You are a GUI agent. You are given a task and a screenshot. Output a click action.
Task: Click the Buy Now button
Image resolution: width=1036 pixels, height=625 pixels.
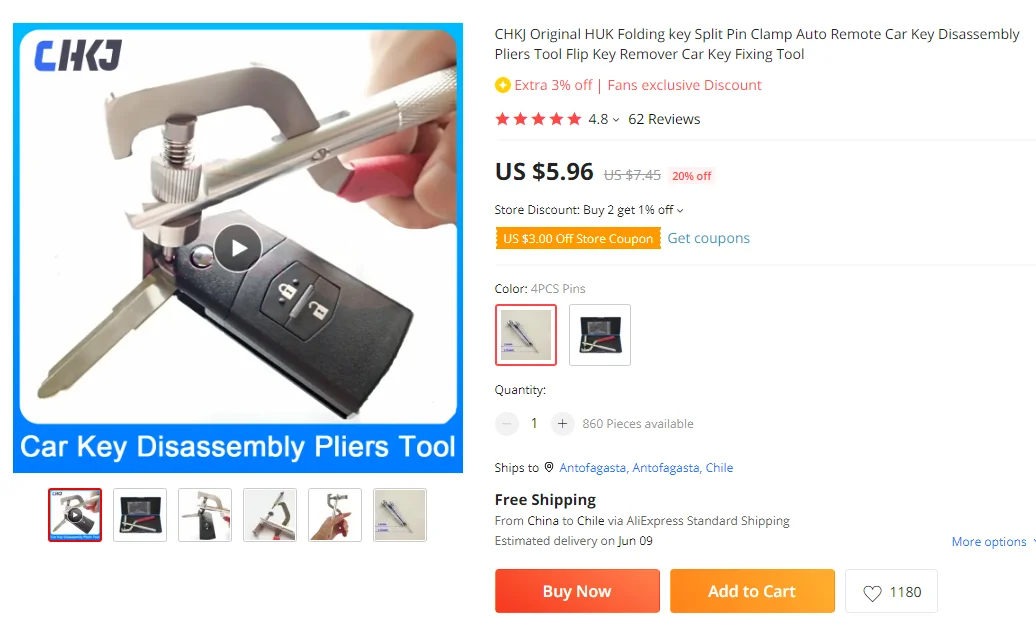click(x=577, y=591)
